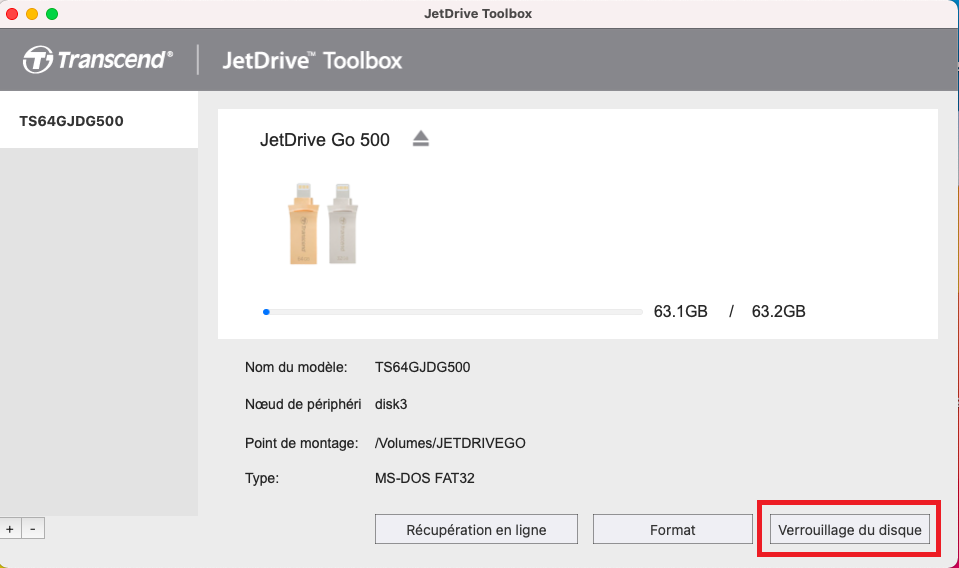This screenshot has height=568, width=959.
Task: Click the MS-DOS FAT32 type value
Action: coord(424,478)
